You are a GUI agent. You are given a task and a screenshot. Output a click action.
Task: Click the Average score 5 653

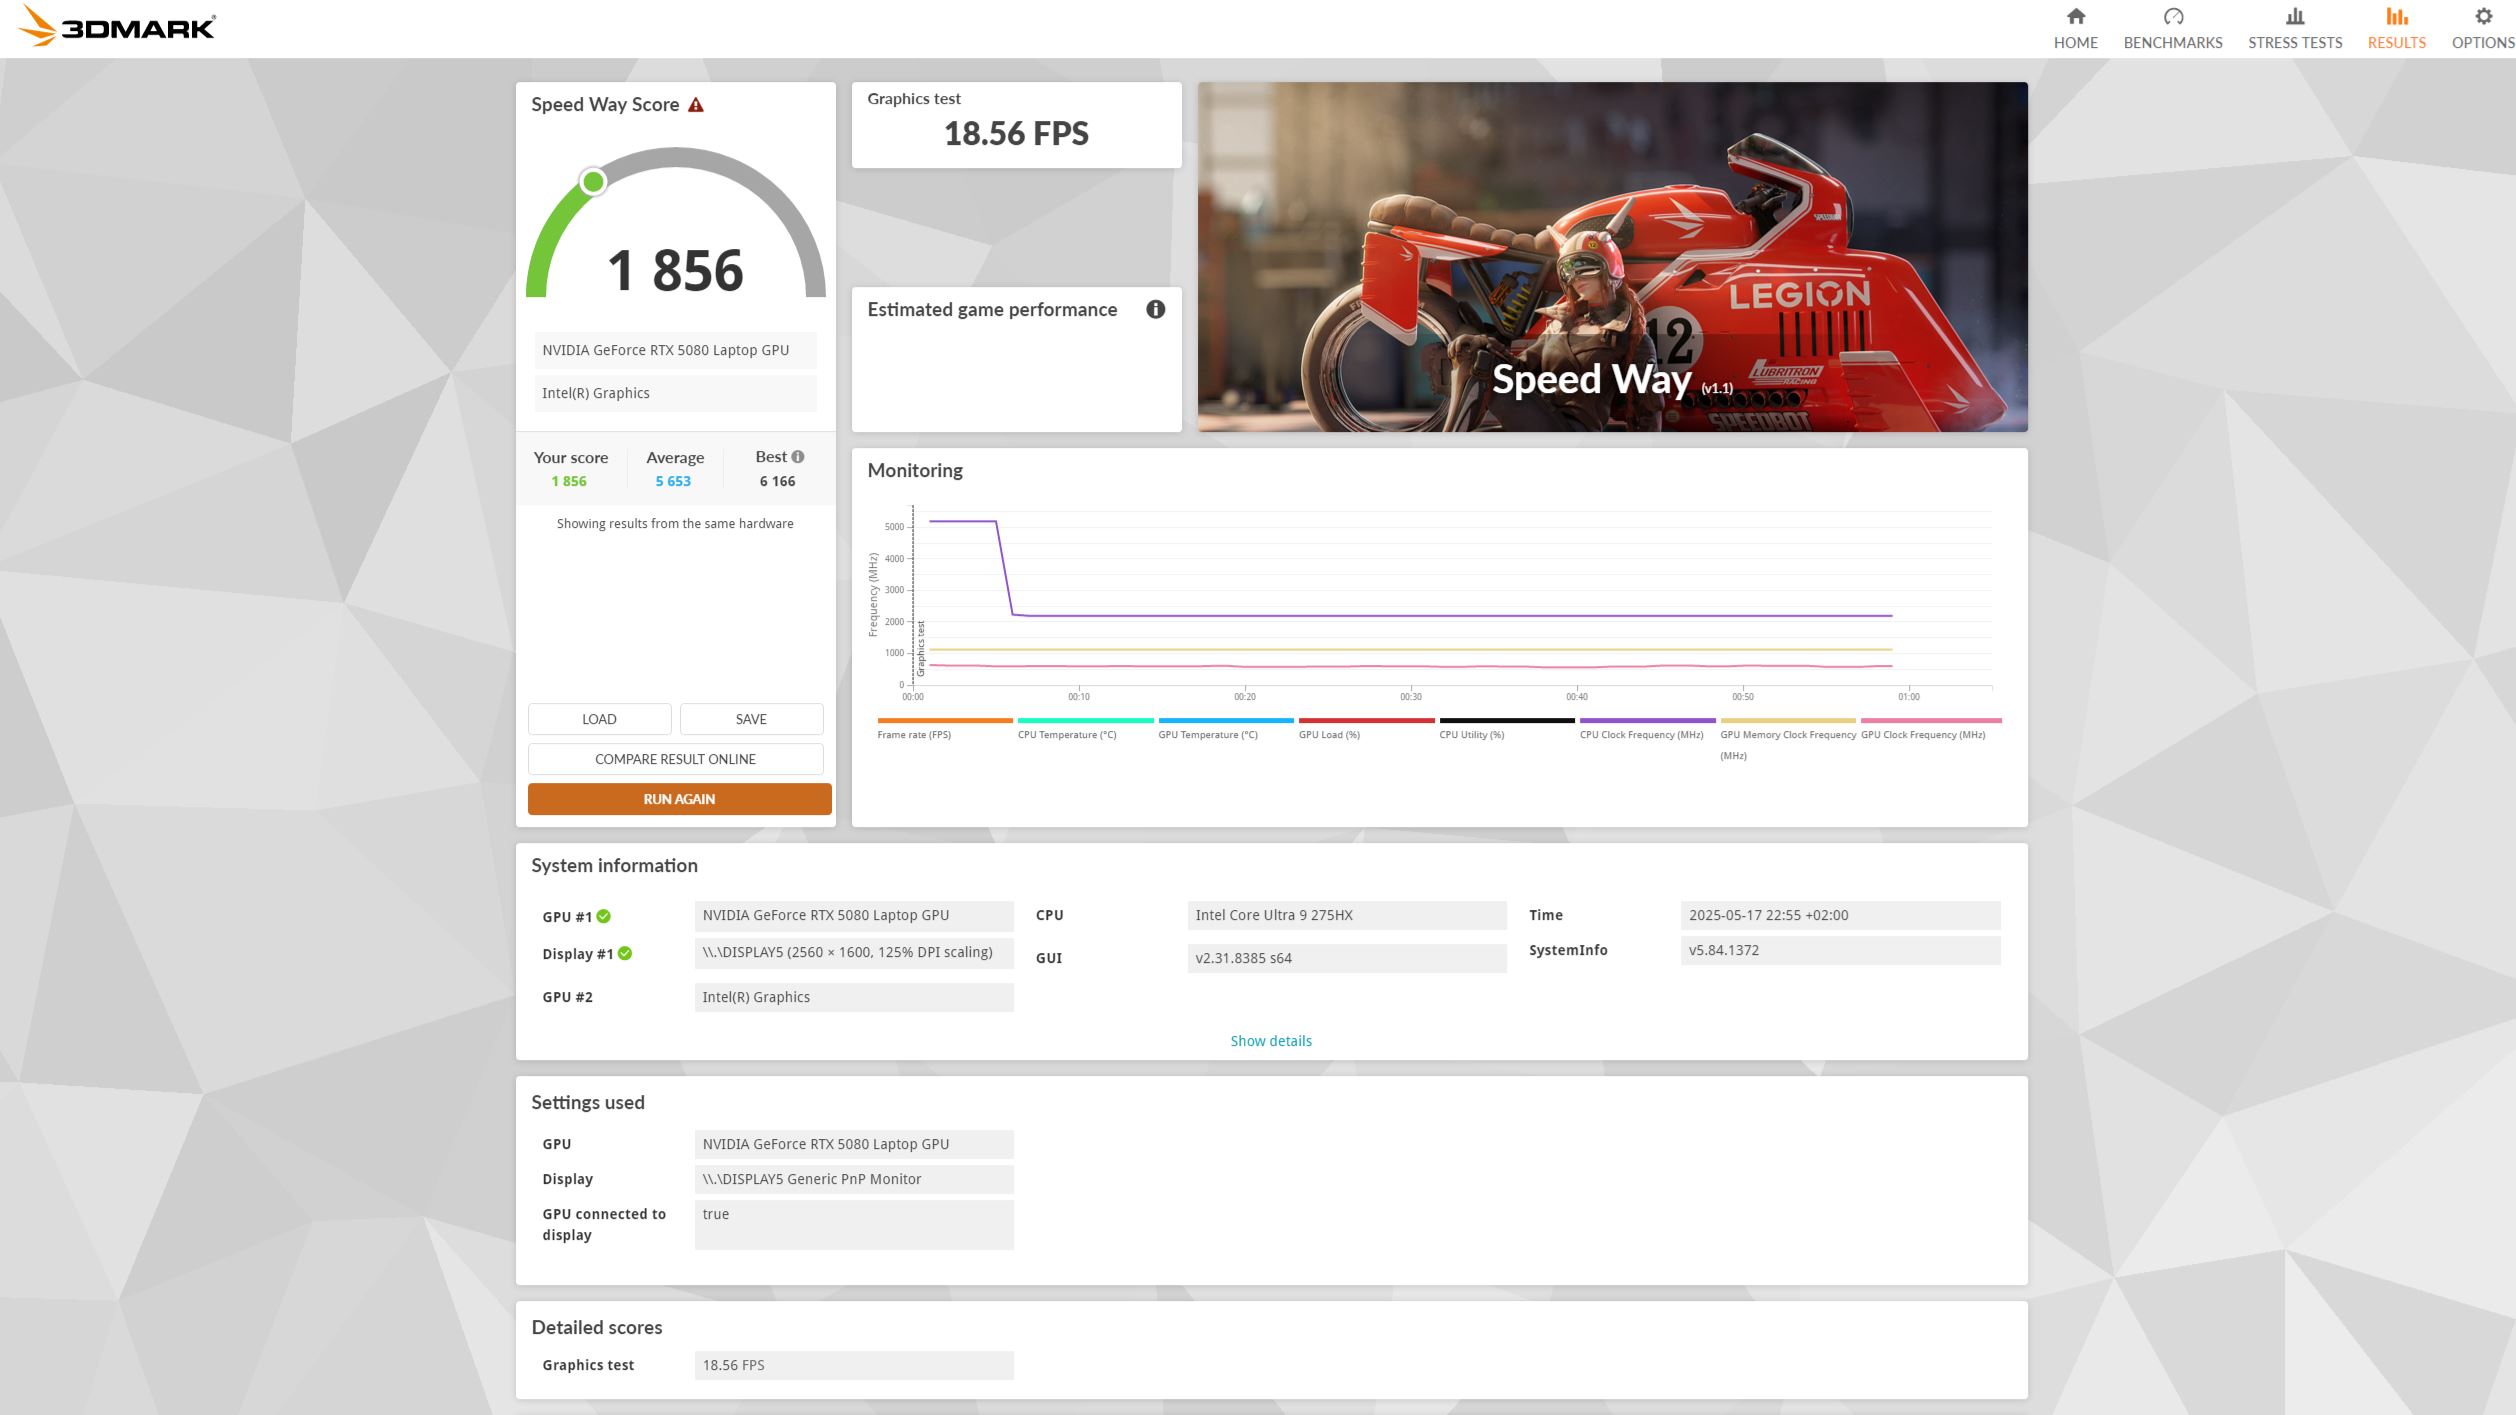click(673, 481)
